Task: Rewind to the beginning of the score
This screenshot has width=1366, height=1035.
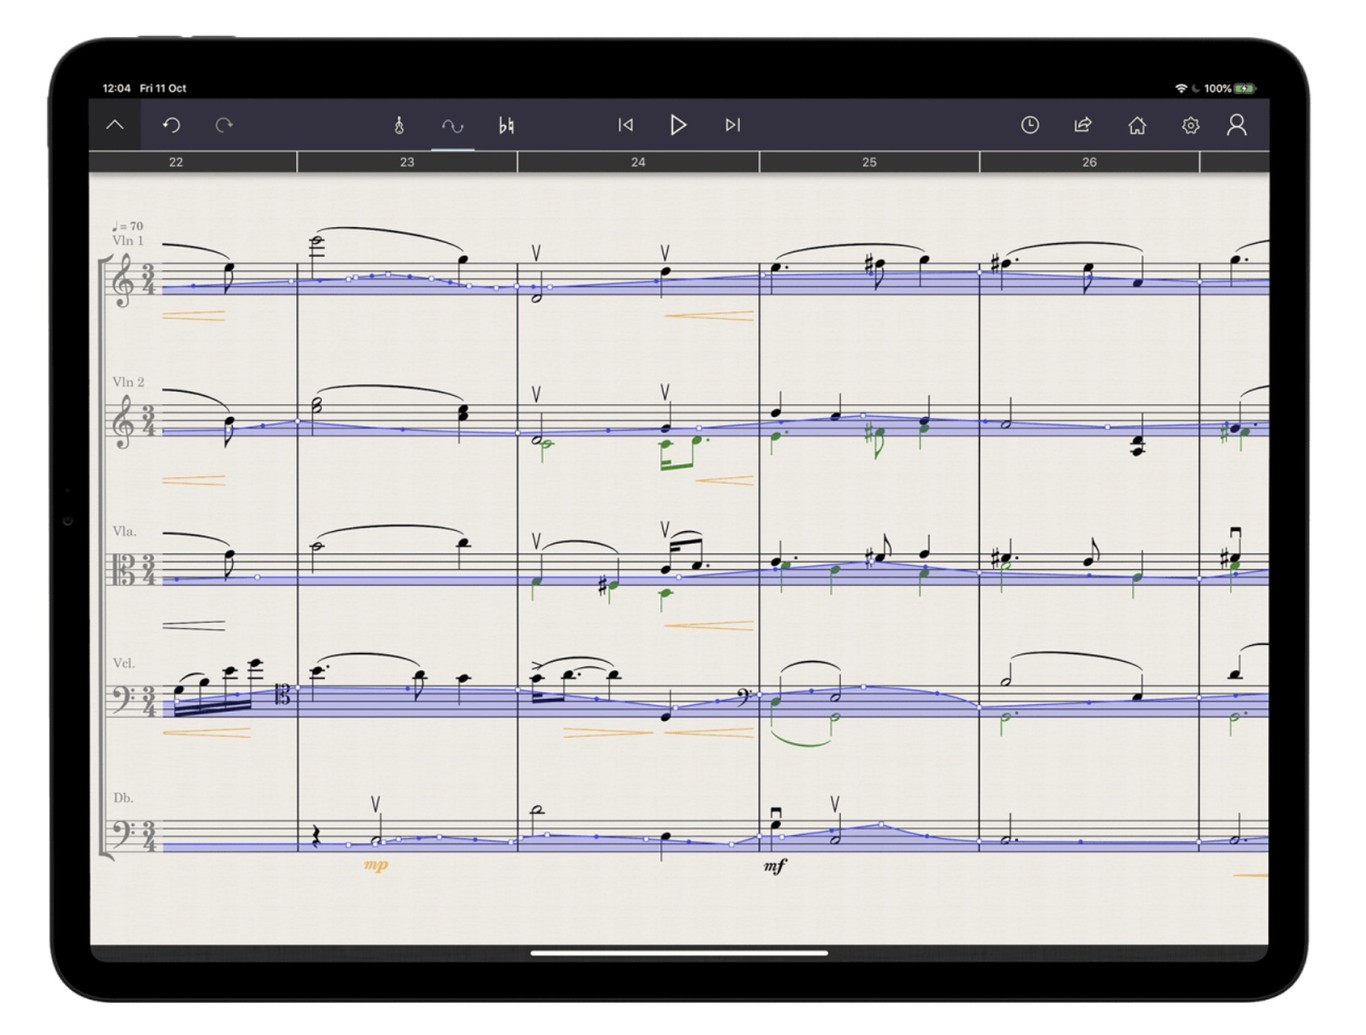Action: coord(625,124)
